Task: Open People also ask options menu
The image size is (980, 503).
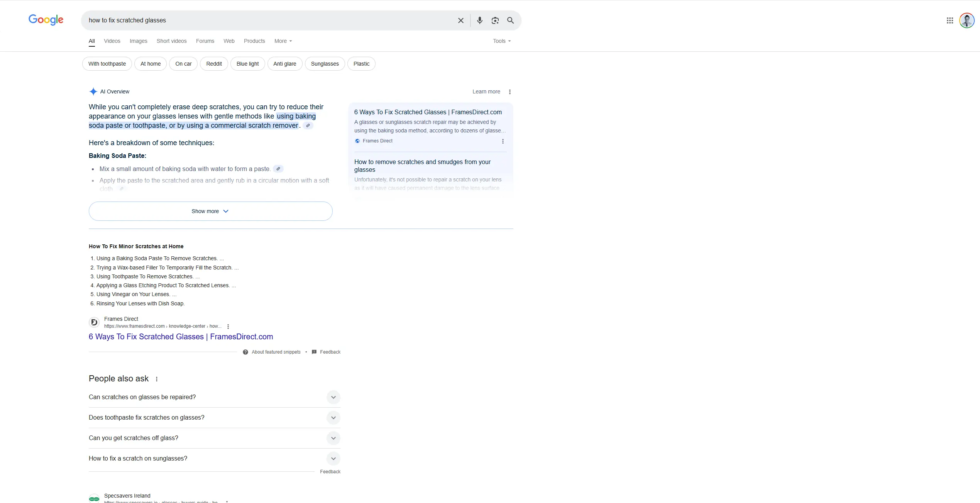Action: coord(156,379)
